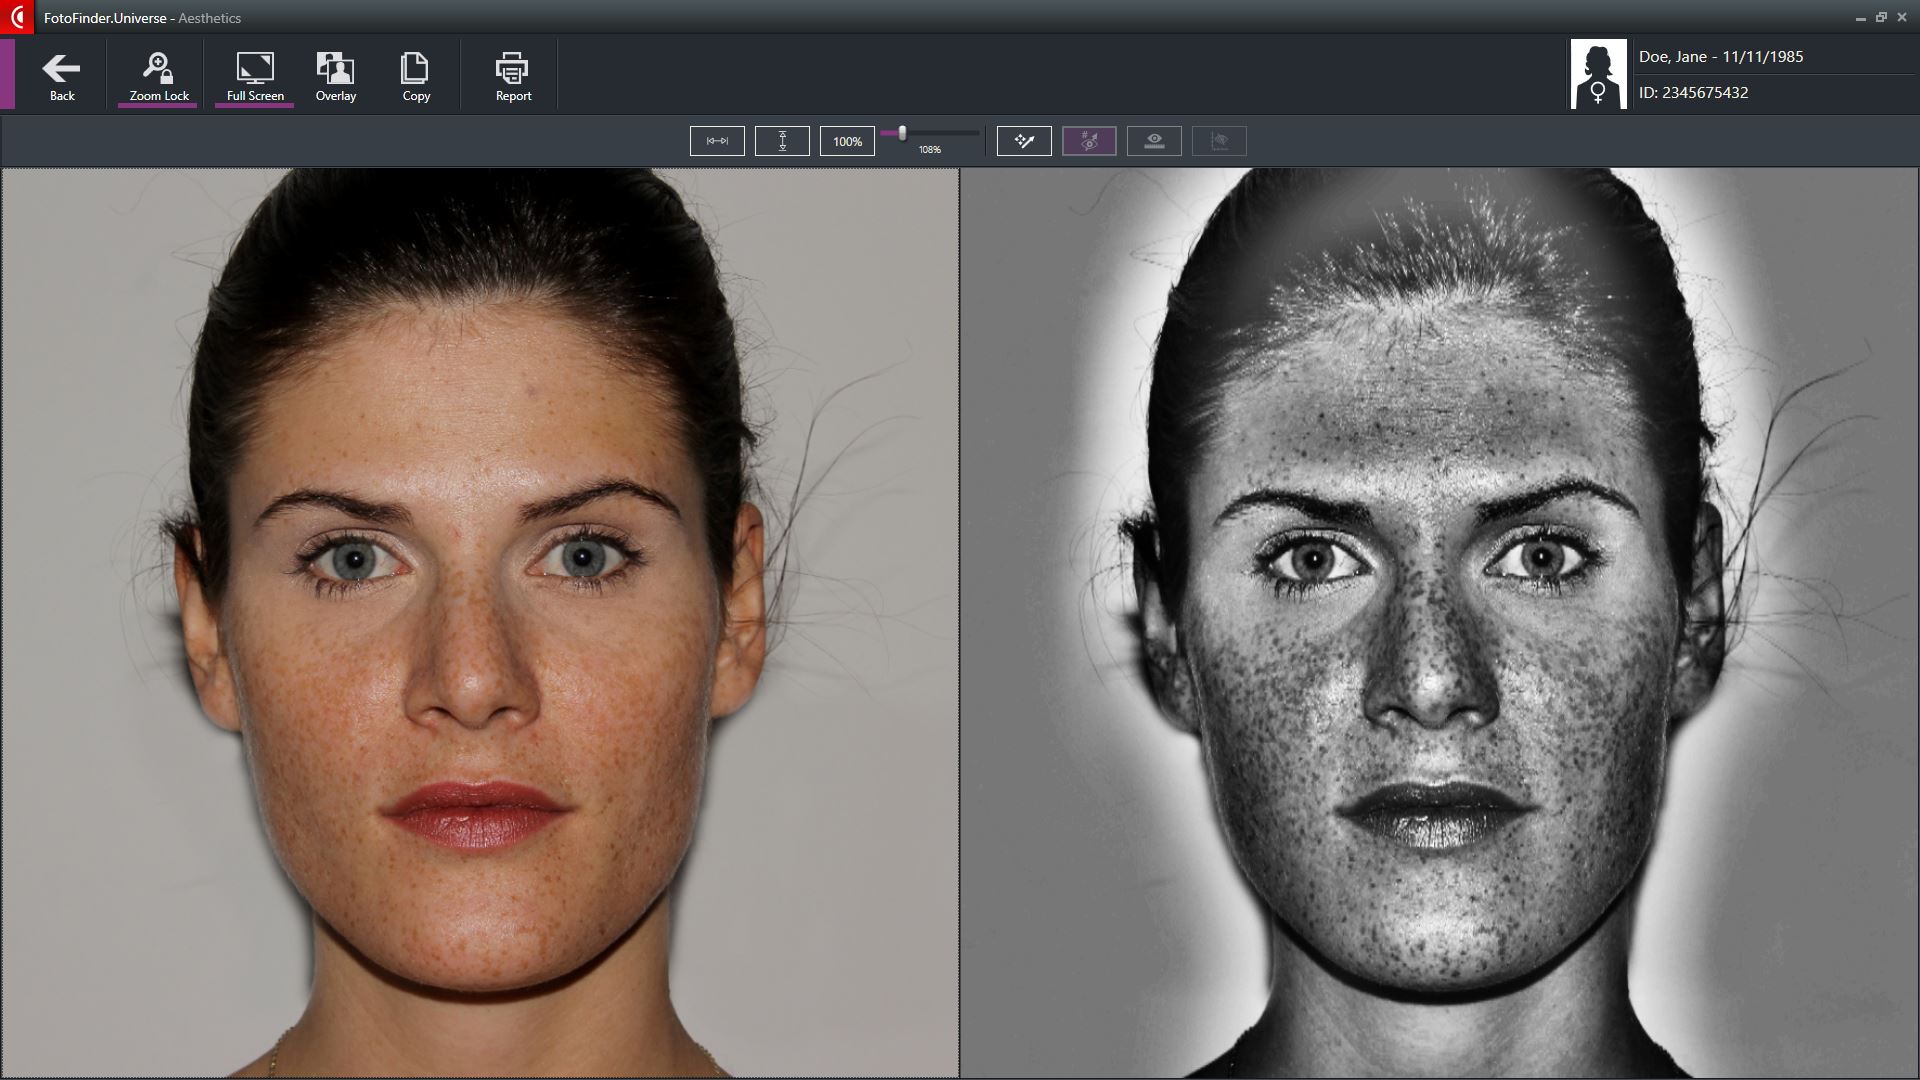Fit image to height

pos(782,141)
